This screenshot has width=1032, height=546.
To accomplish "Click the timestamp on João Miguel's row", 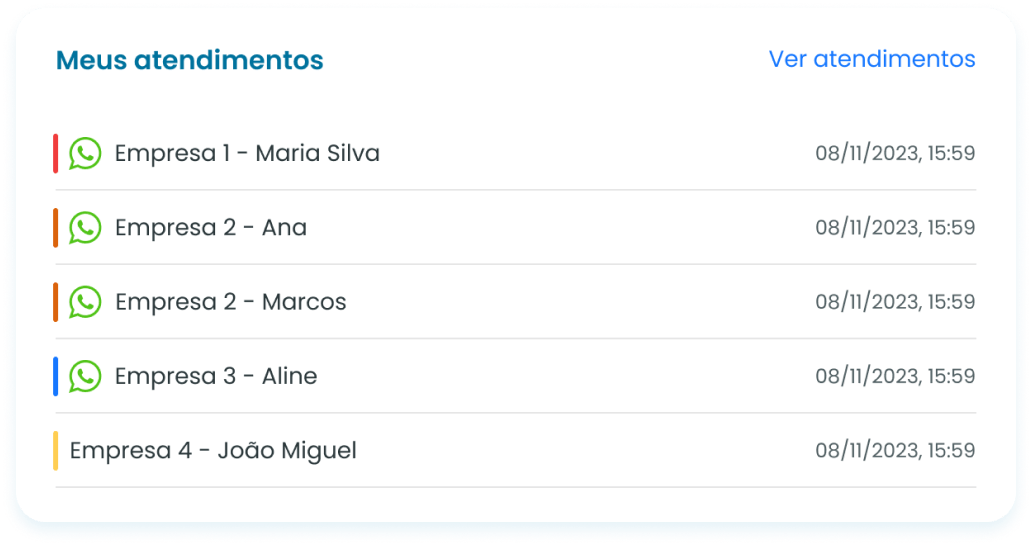I will tap(895, 451).
